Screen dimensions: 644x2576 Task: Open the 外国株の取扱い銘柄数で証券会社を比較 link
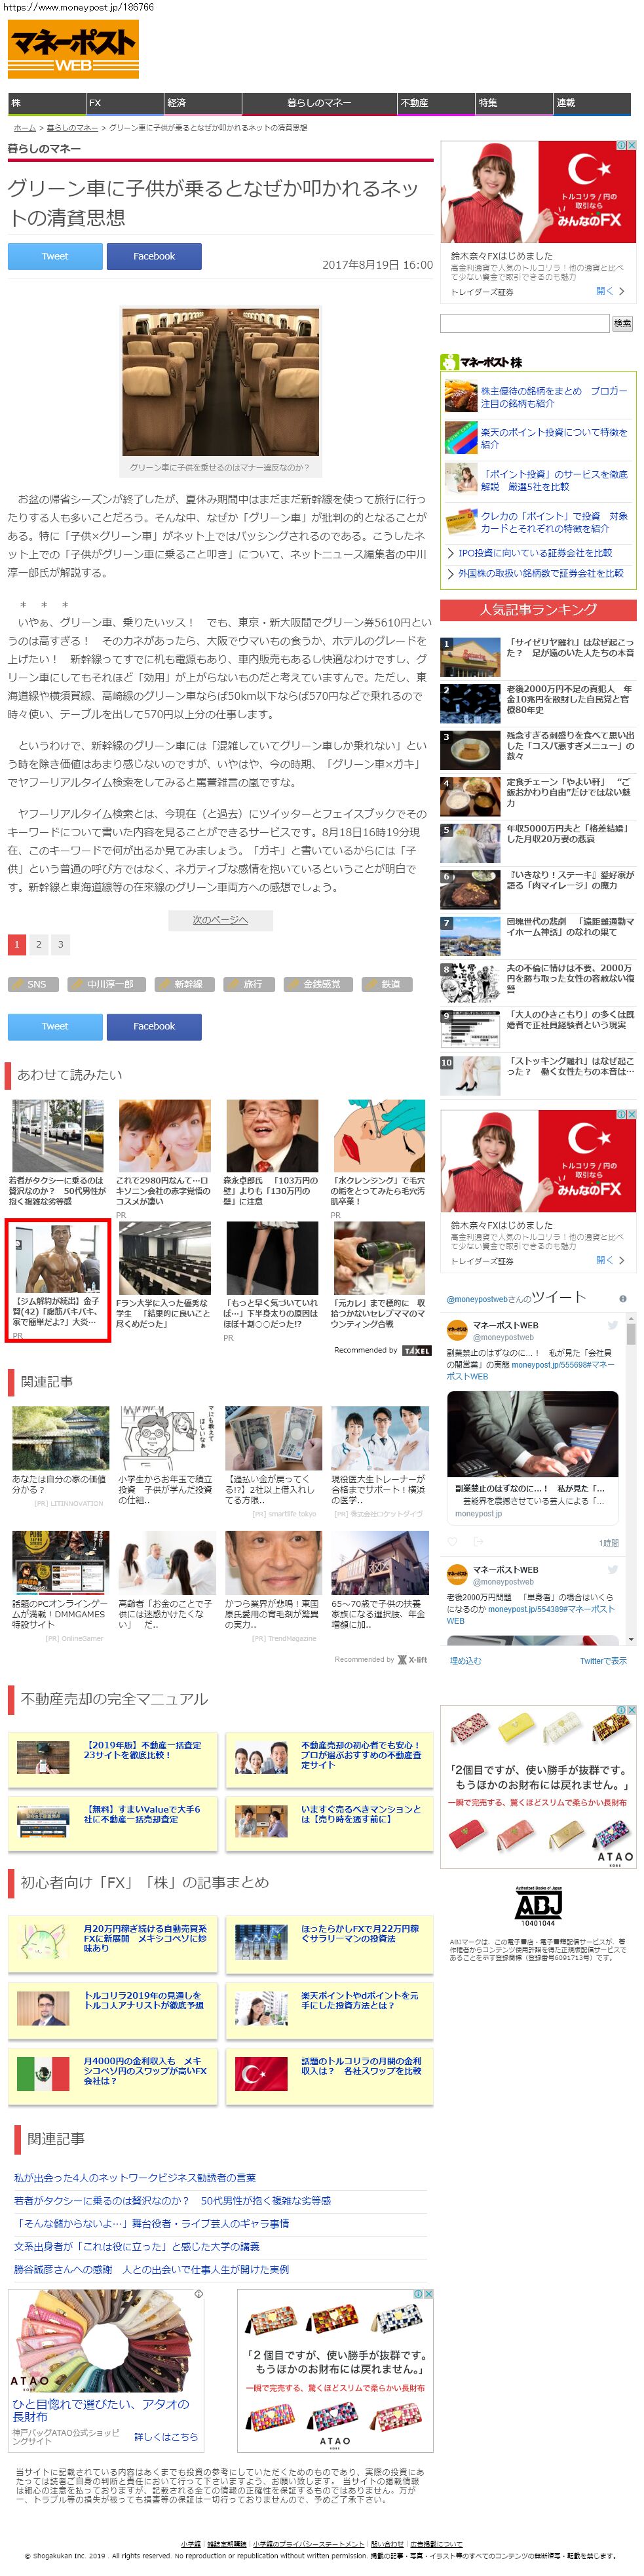(541, 573)
